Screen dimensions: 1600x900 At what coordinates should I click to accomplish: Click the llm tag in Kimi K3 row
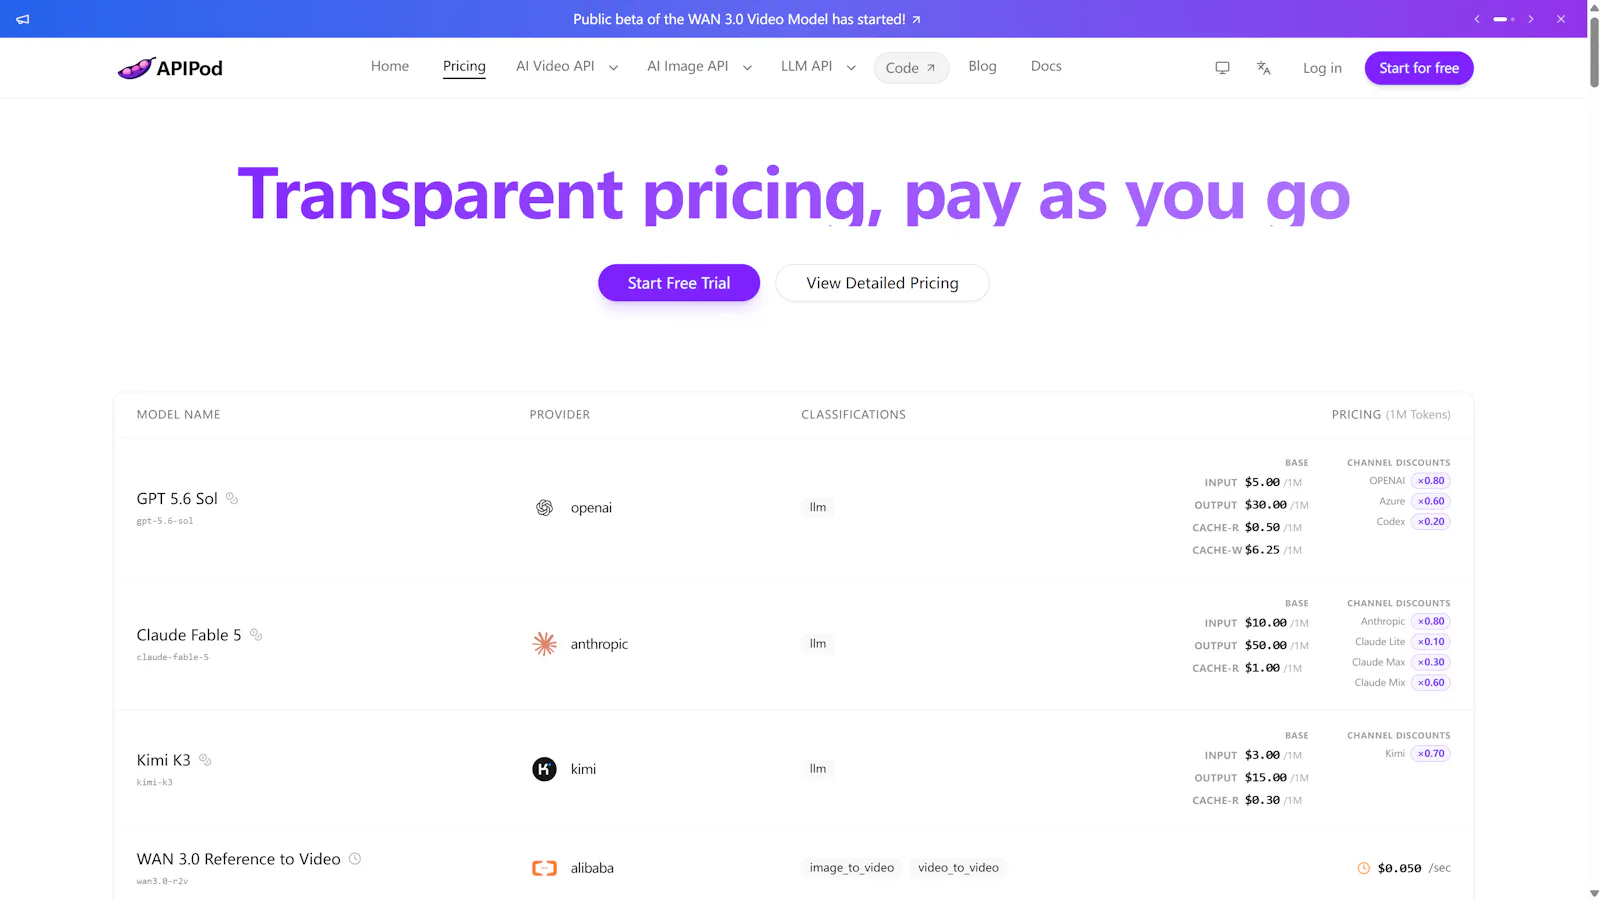[x=818, y=768]
